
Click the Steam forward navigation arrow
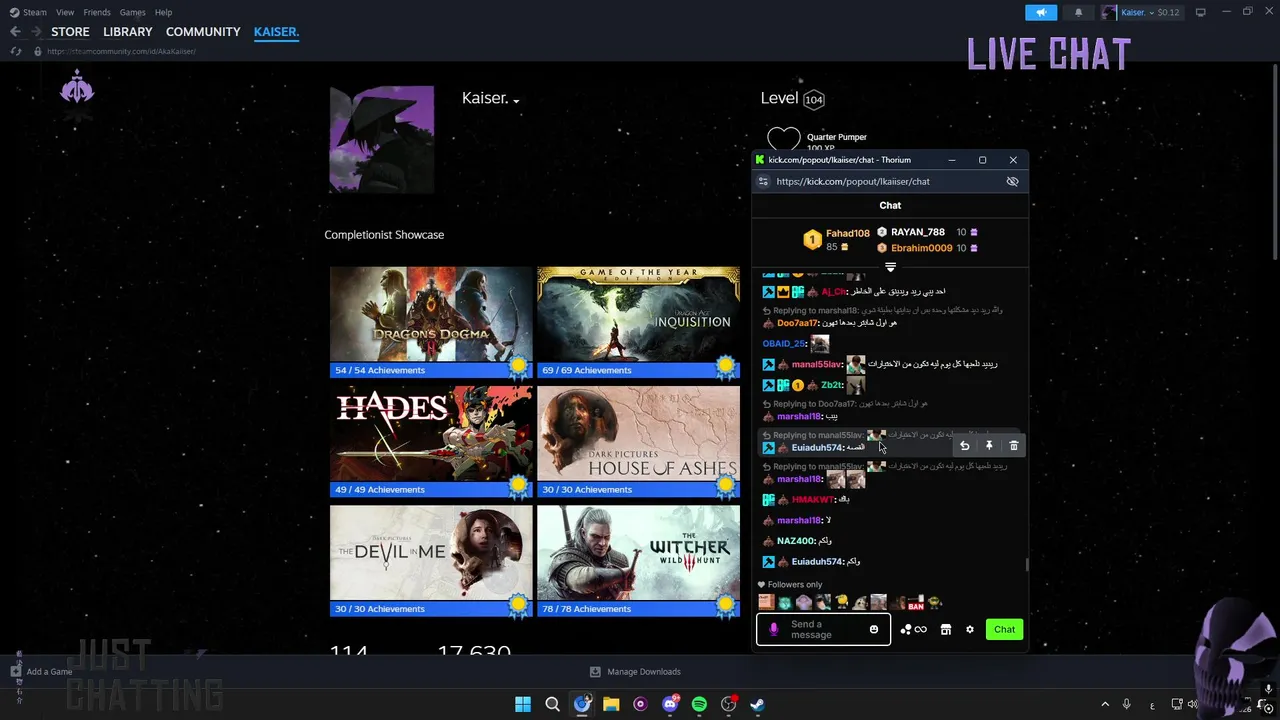click(x=36, y=32)
